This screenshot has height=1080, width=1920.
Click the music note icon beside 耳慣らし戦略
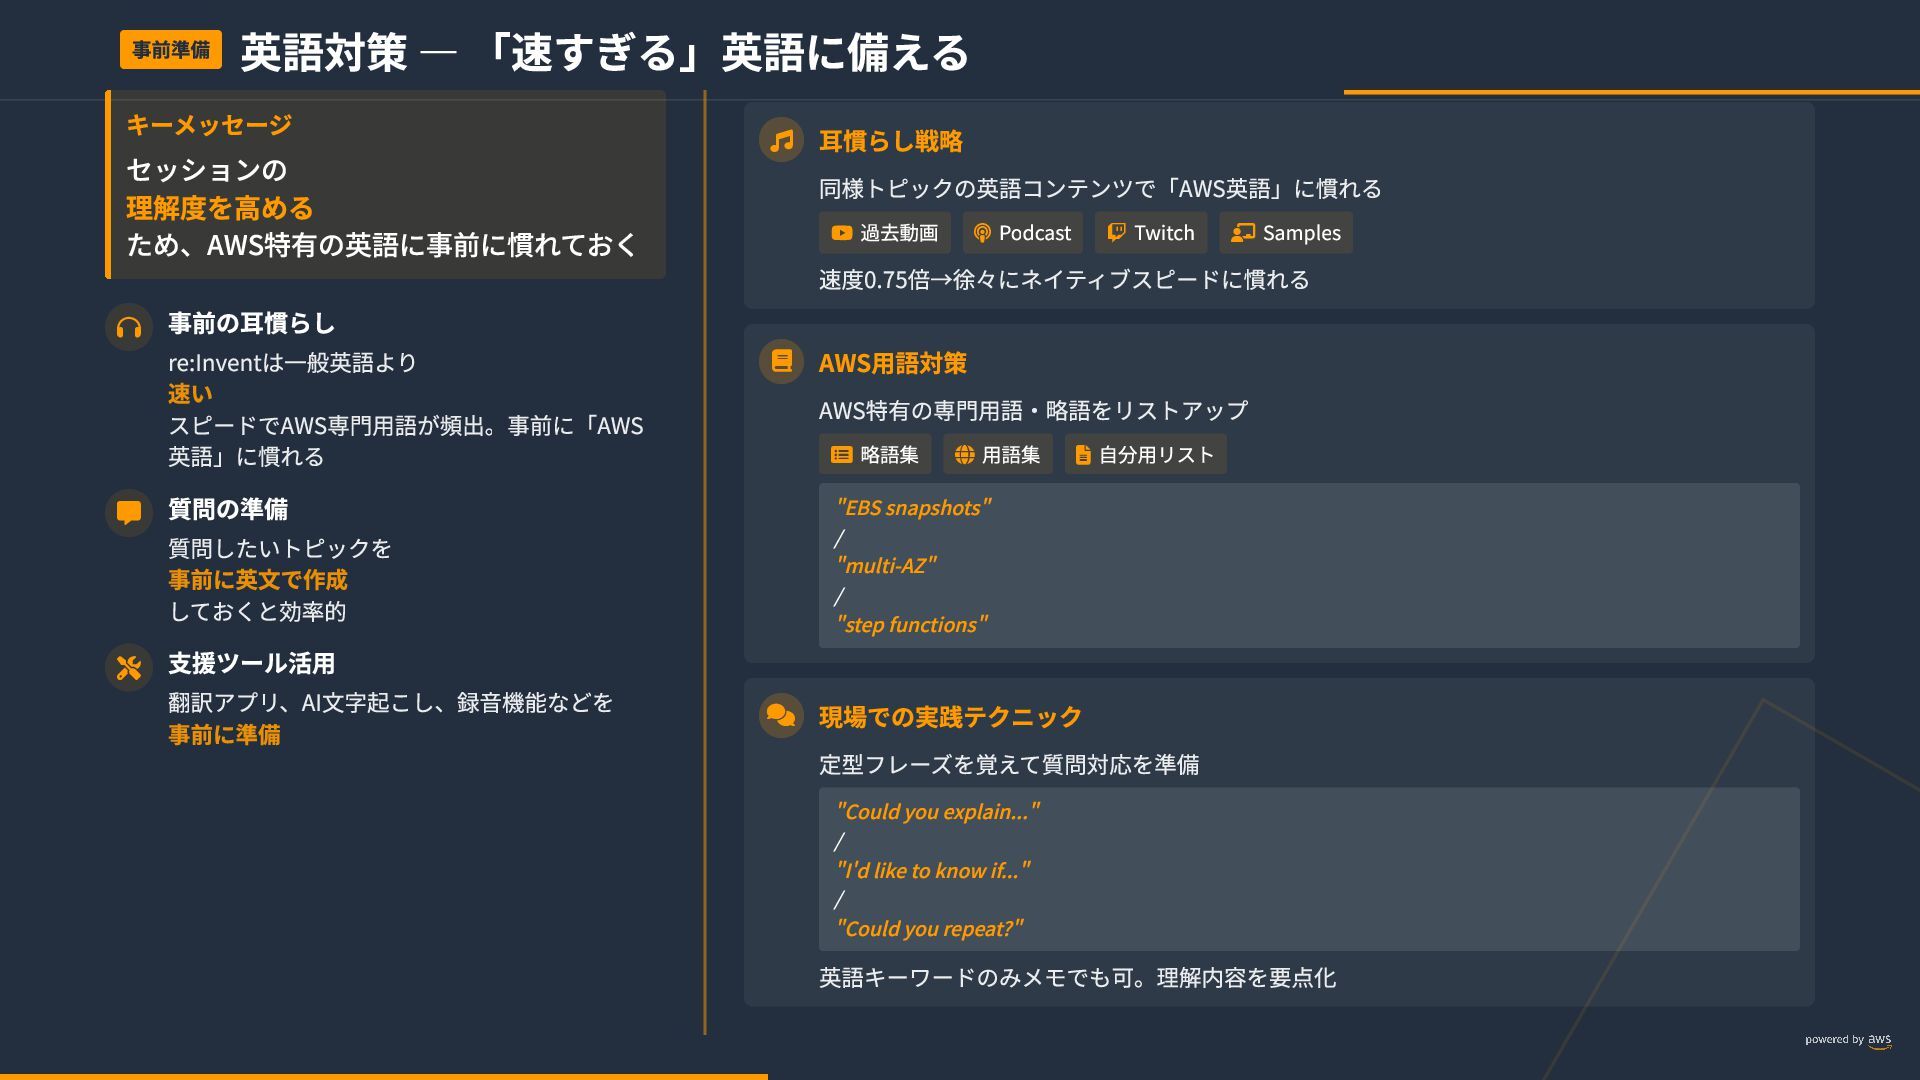click(781, 140)
